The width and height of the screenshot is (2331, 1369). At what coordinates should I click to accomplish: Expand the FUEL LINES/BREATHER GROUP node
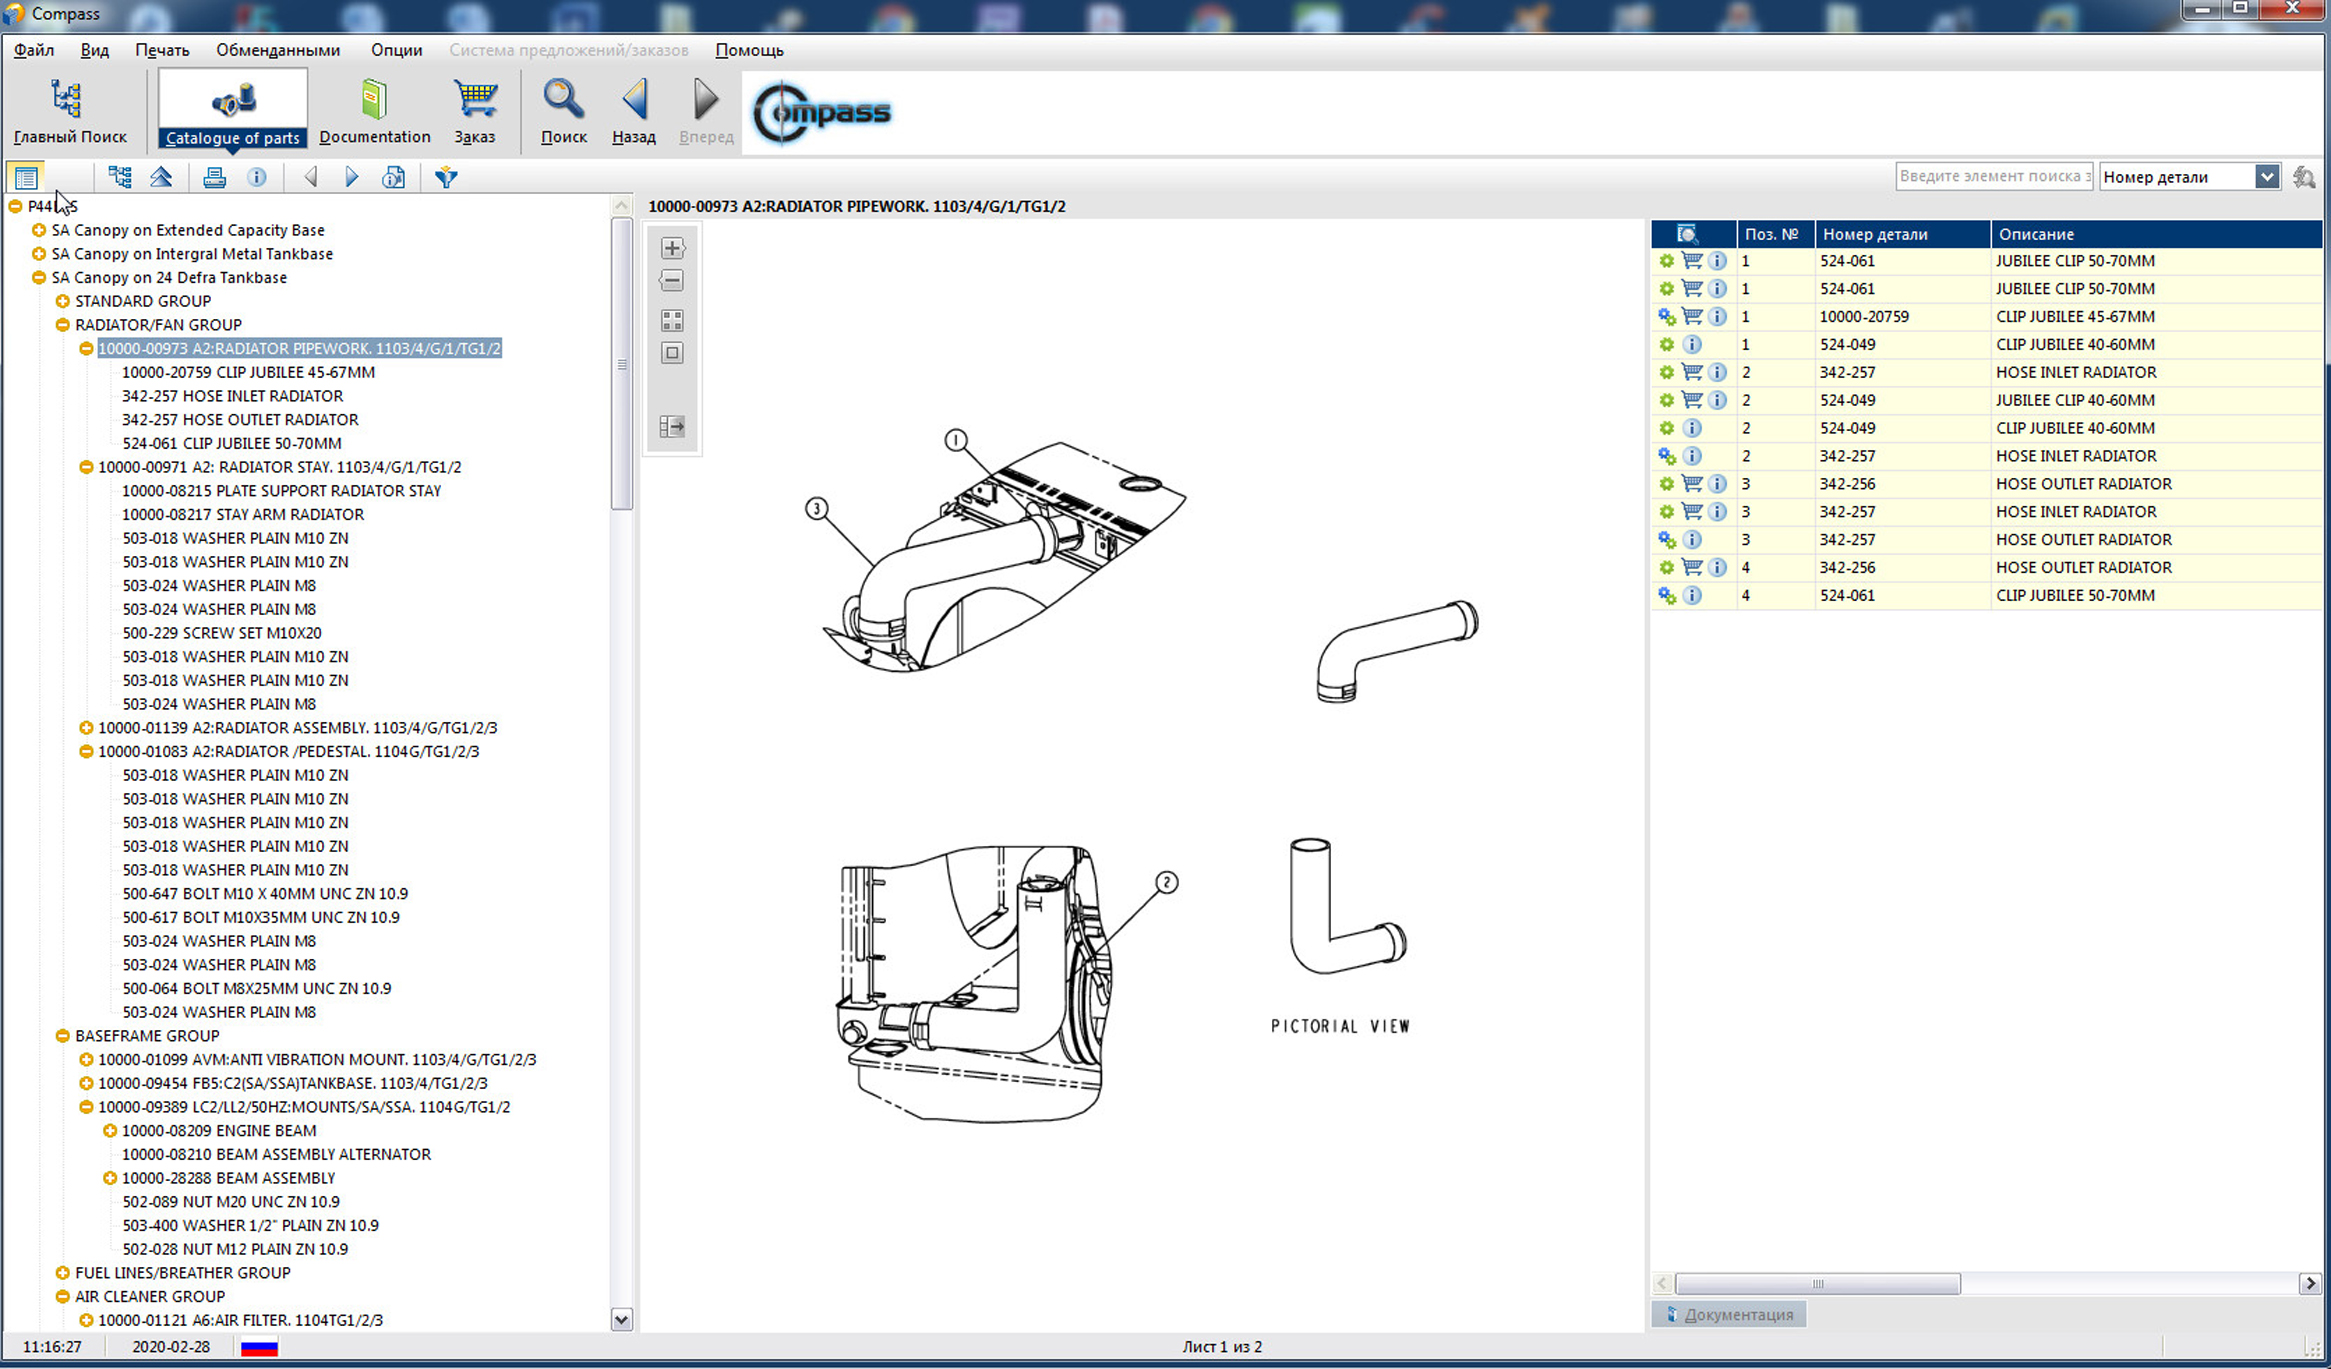click(x=62, y=1273)
